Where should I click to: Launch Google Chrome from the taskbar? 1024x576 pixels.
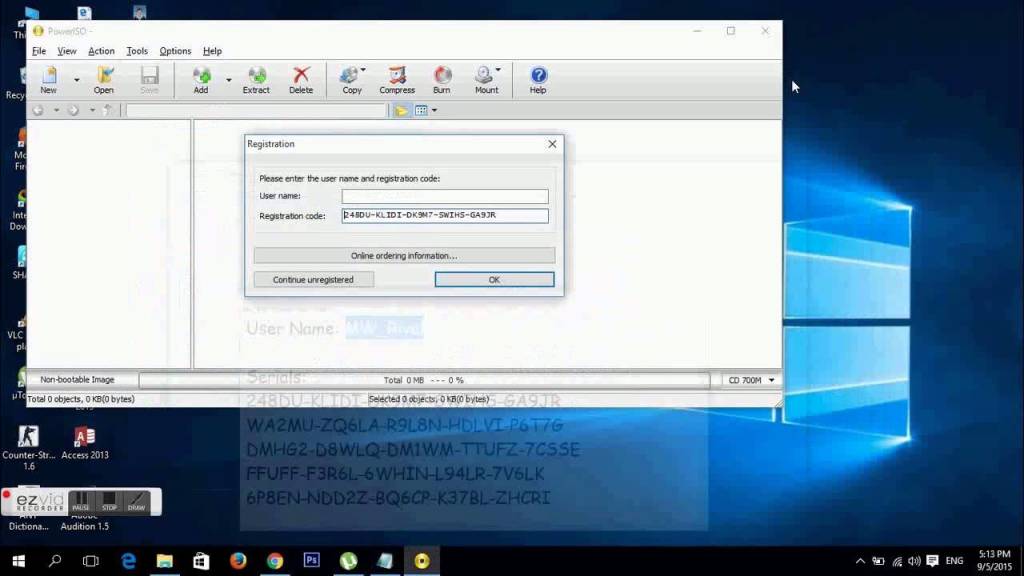tap(275, 561)
